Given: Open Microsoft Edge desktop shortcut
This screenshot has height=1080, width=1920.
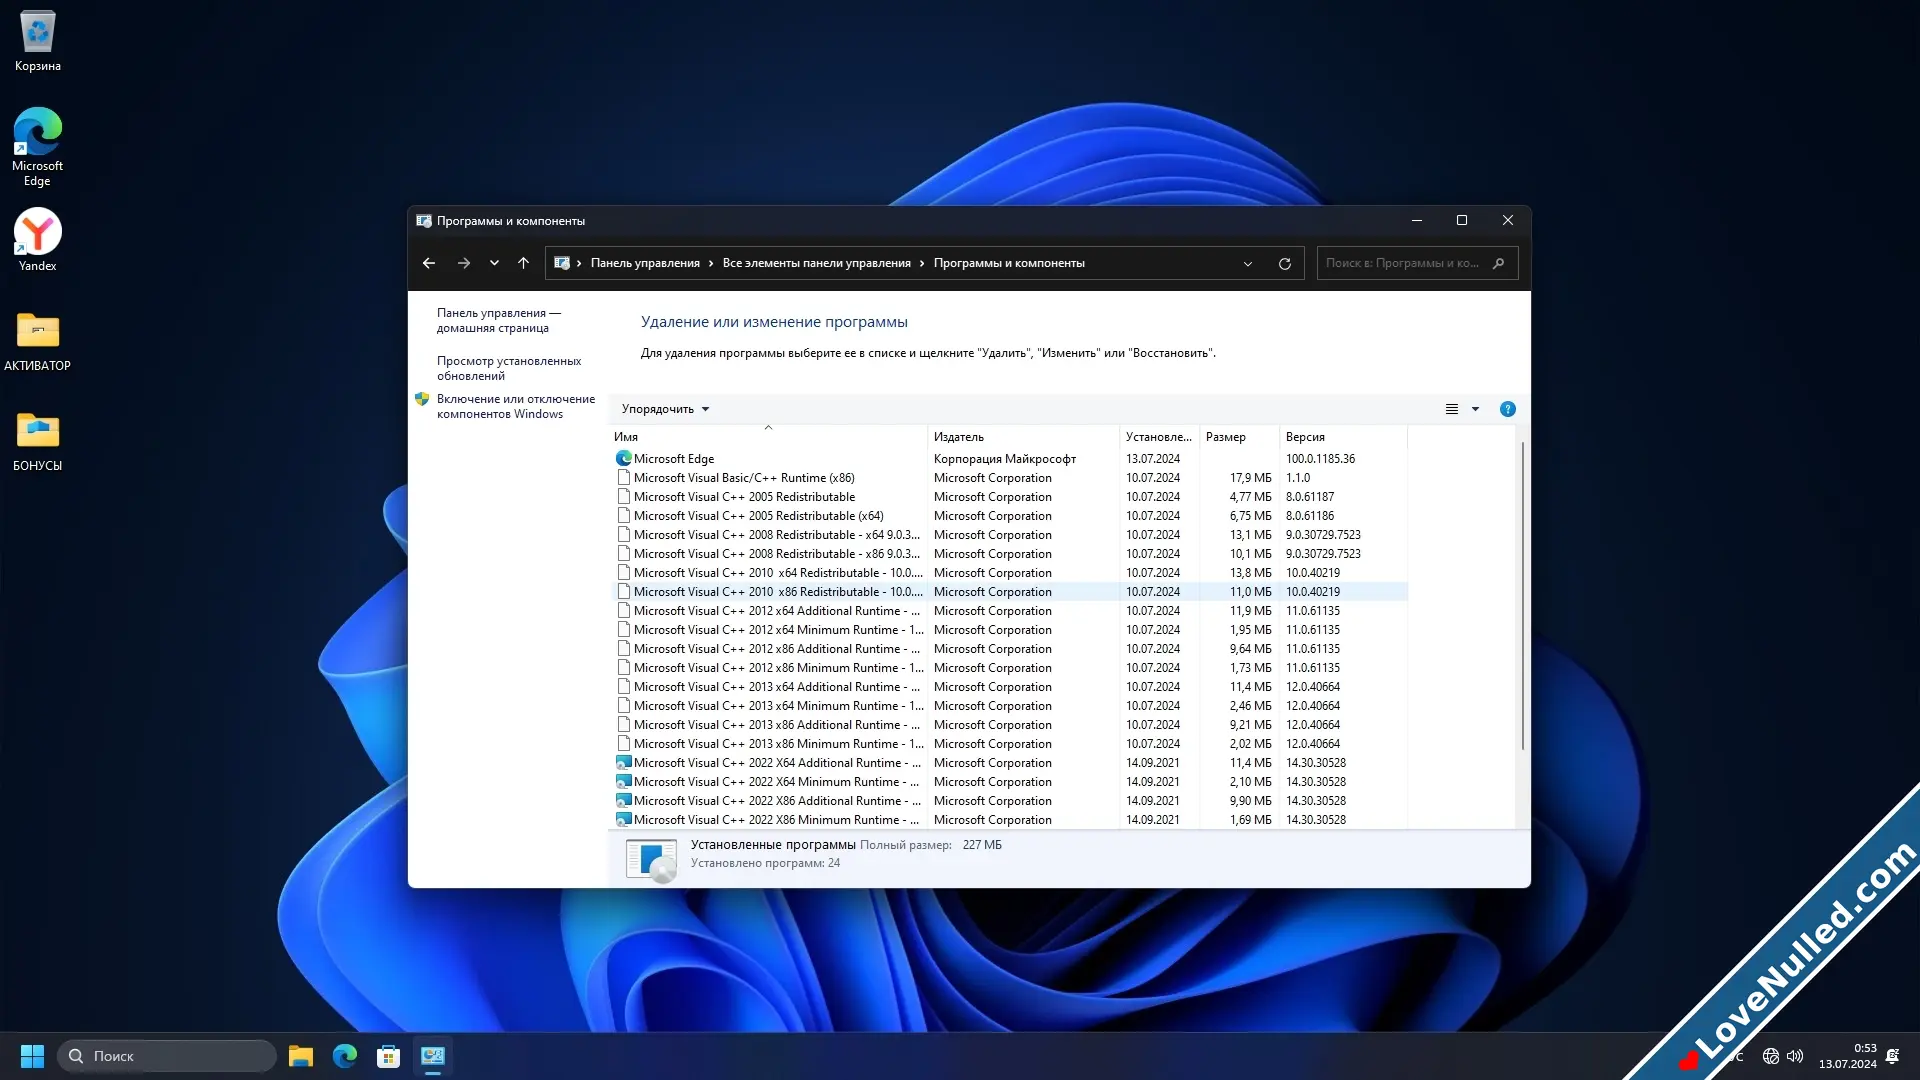Looking at the screenshot, I should 37,146.
